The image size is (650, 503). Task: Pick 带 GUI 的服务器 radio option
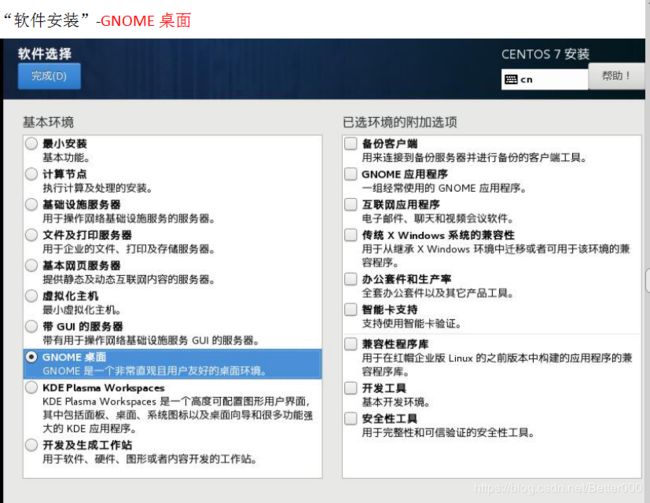point(32,326)
